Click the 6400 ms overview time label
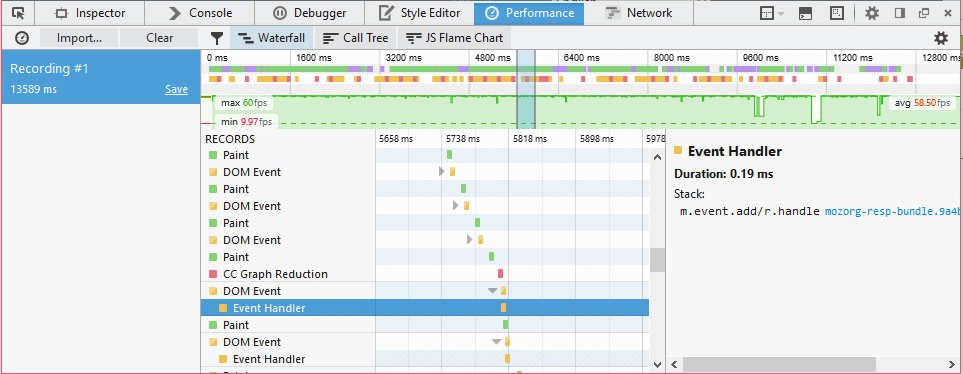The image size is (963, 374). coord(583,58)
